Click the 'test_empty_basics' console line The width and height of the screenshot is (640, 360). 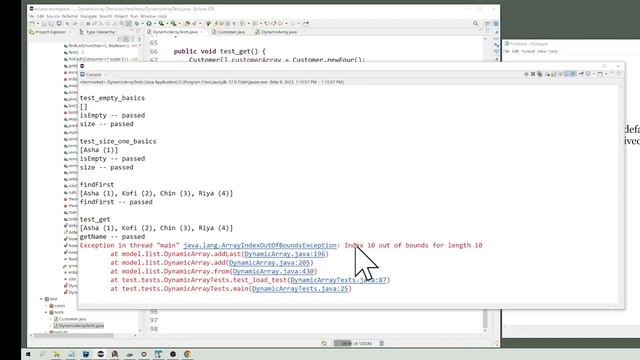112,98
